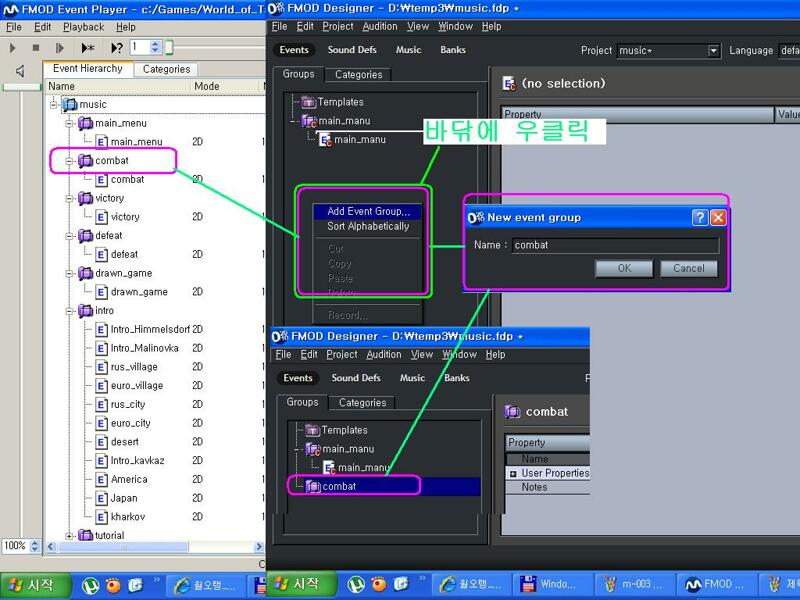Switch to Event Hierarchy tab
This screenshot has height=600, width=800.
point(87,68)
